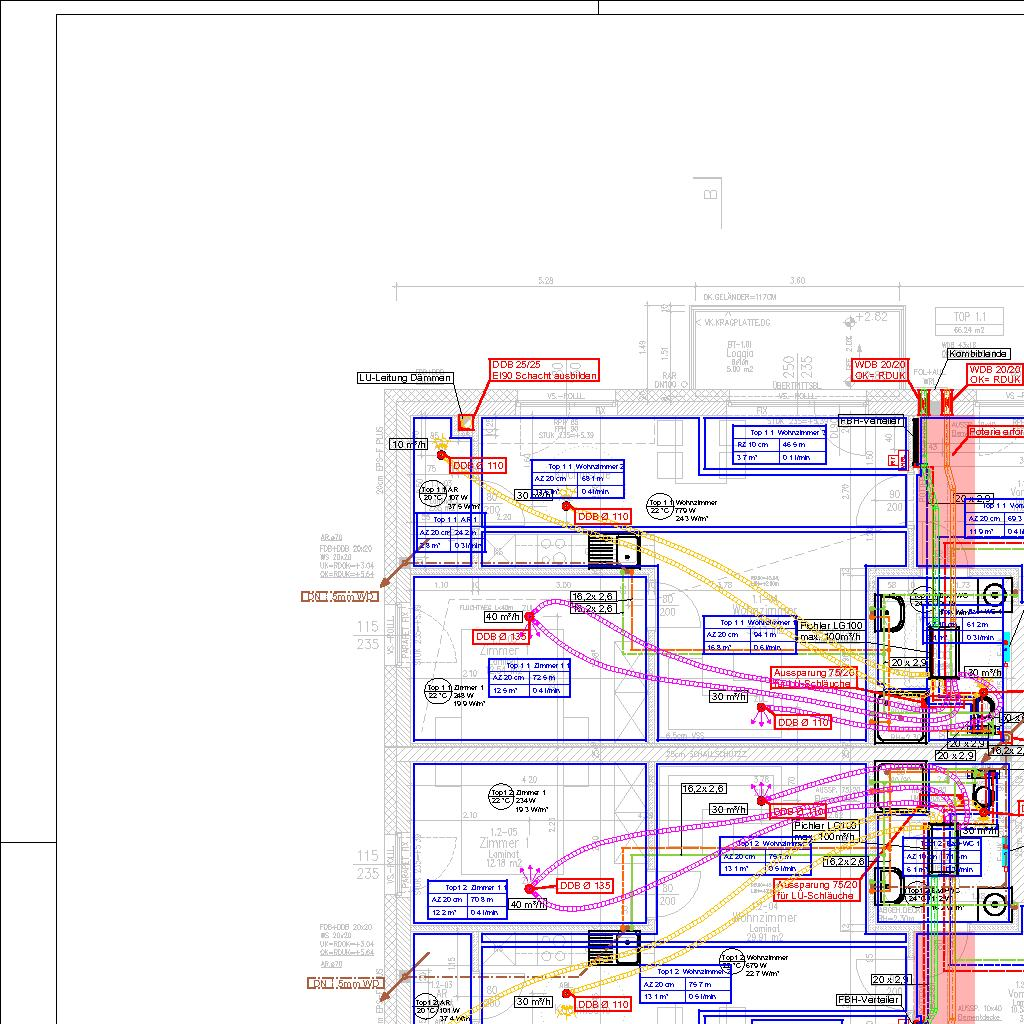Viewport: 1024px width, 1024px height.
Task: Select the LU-Leitung Dämmen label
Action: coord(405,378)
